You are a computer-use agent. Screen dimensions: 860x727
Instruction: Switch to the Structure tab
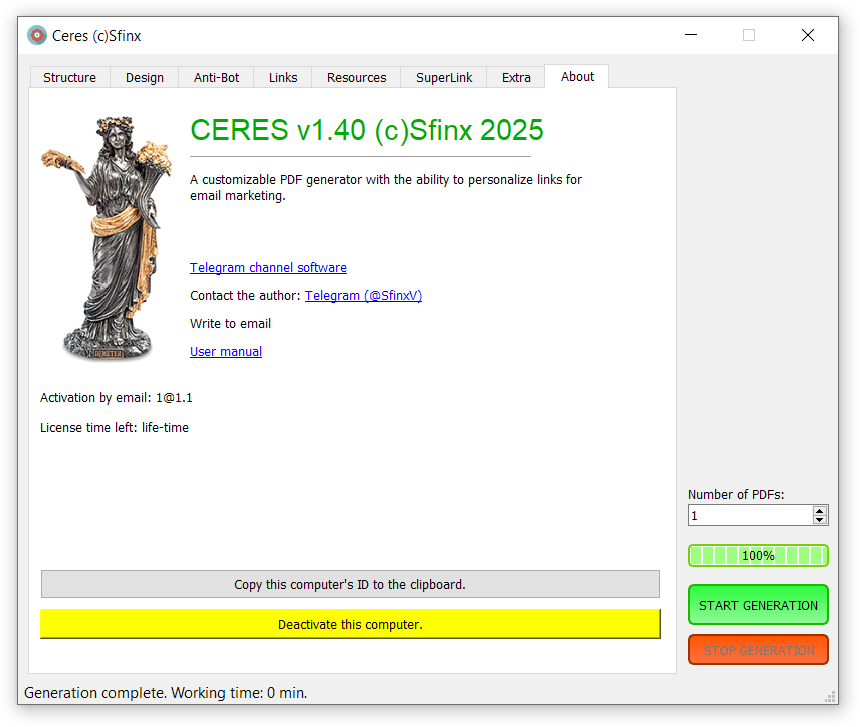(70, 78)
